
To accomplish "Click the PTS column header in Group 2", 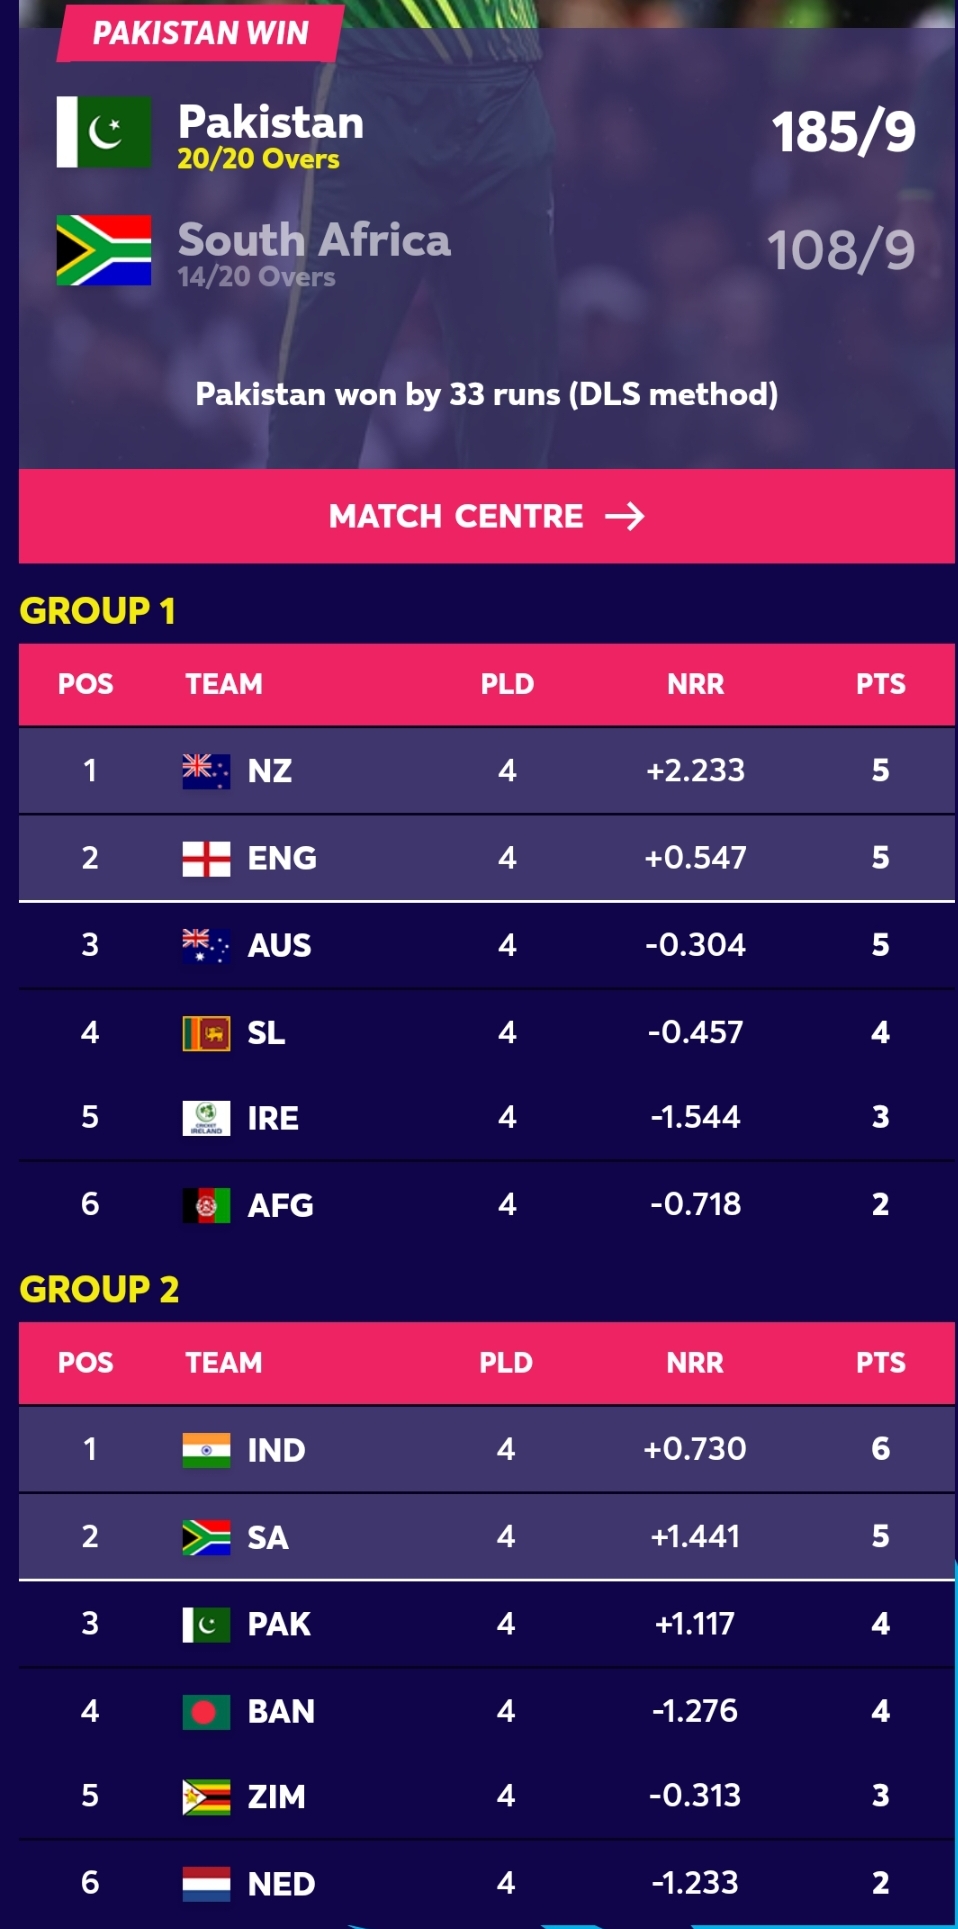I will [x=880, y=1363].
